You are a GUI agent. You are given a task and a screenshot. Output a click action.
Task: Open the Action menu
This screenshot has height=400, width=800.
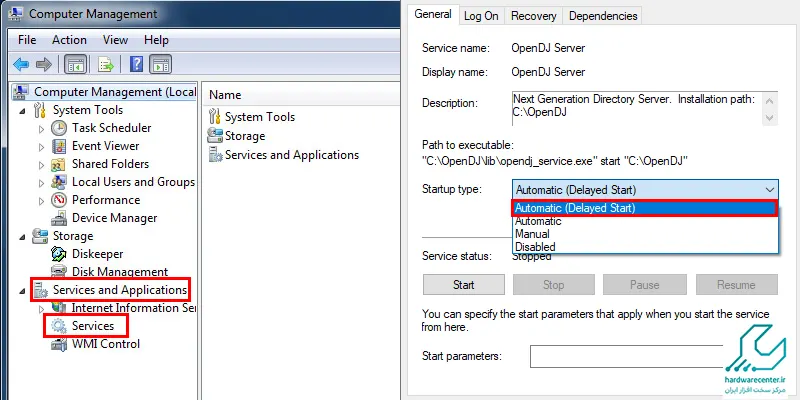point(69,40)
